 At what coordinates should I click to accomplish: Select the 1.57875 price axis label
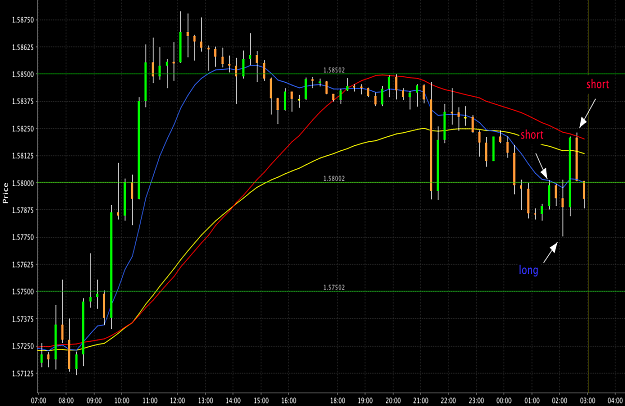point(23,210)
